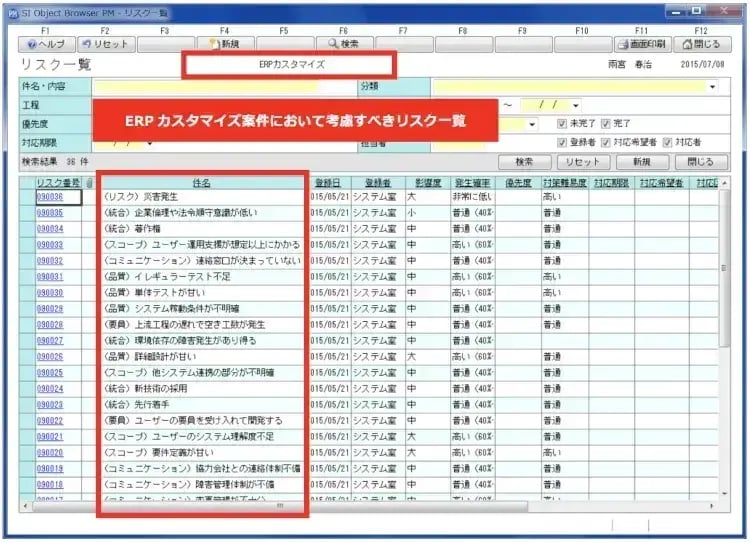Toggle the 未完了 checkbox

(x=562, y=124)
